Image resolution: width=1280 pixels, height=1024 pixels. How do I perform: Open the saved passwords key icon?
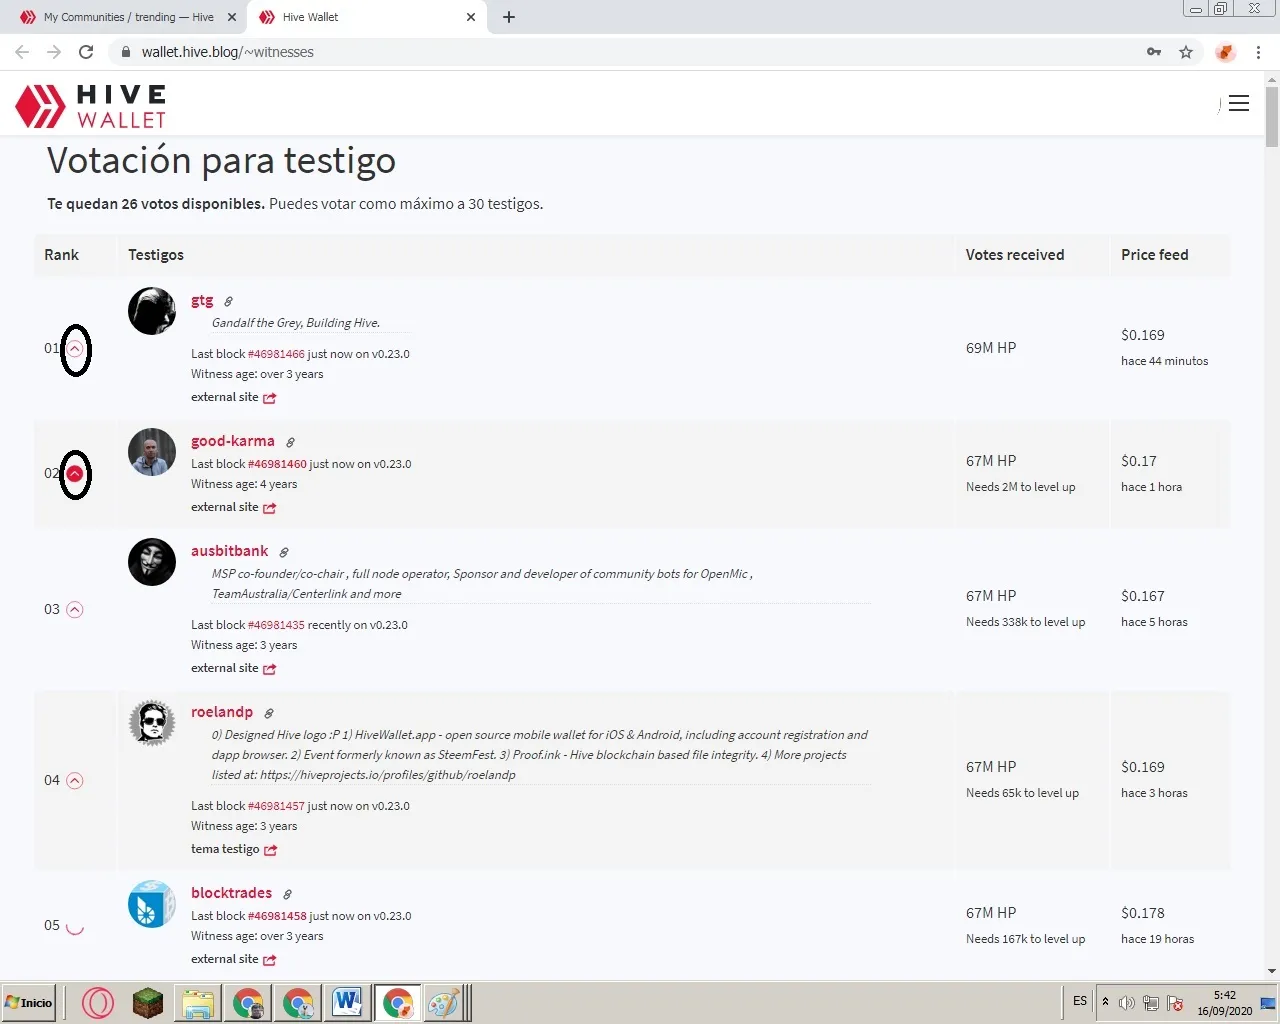(1154, 52)
